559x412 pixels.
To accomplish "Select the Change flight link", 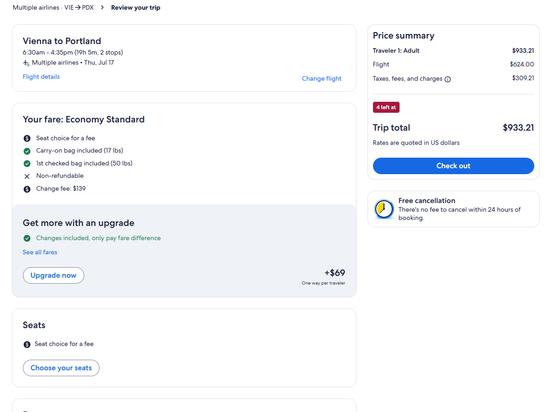I will 321,78.
